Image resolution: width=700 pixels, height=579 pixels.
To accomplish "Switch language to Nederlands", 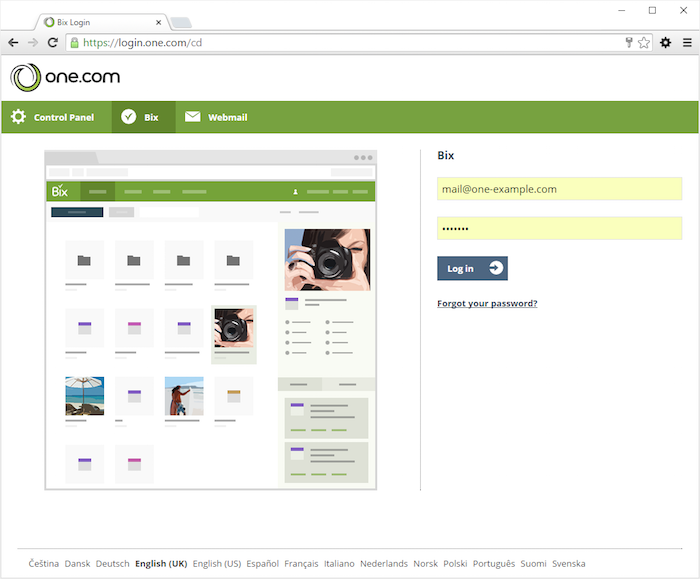I will [384, 563].
